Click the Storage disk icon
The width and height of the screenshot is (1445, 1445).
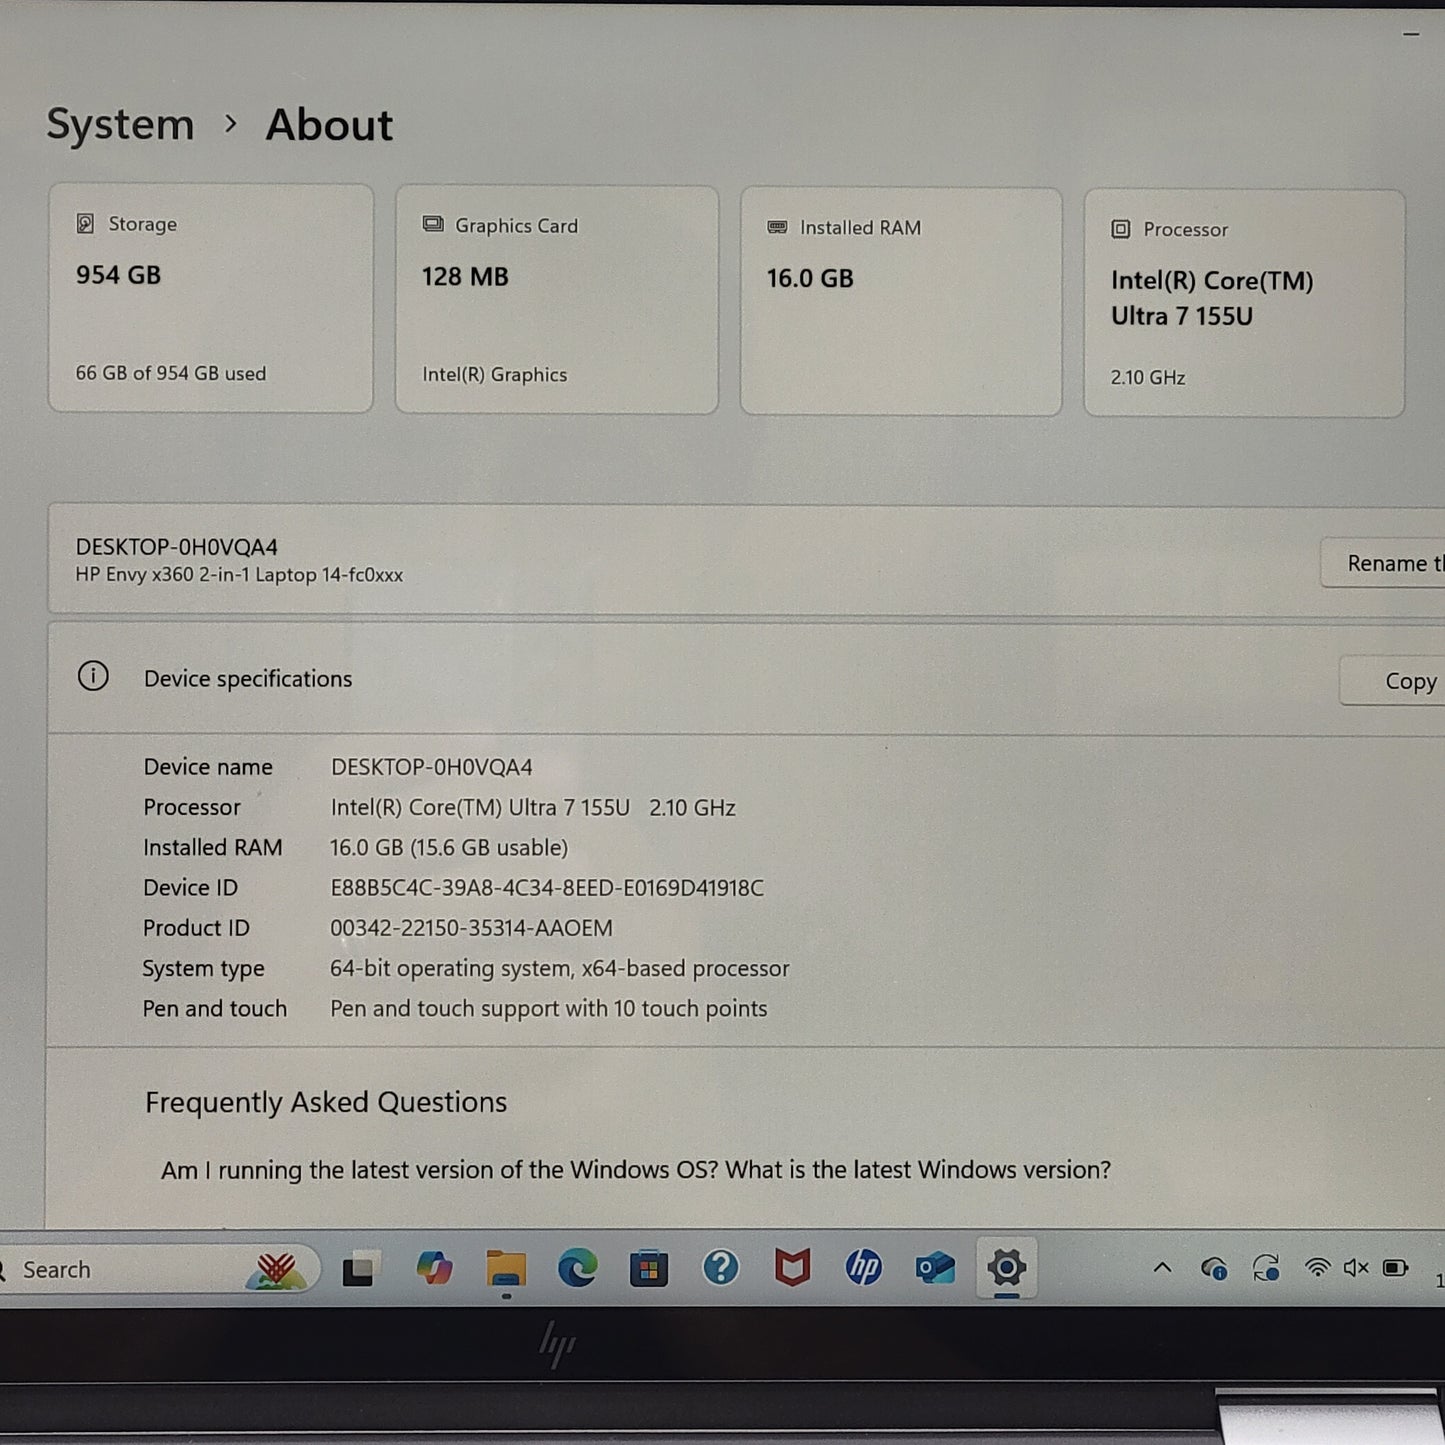click(86, 223)
